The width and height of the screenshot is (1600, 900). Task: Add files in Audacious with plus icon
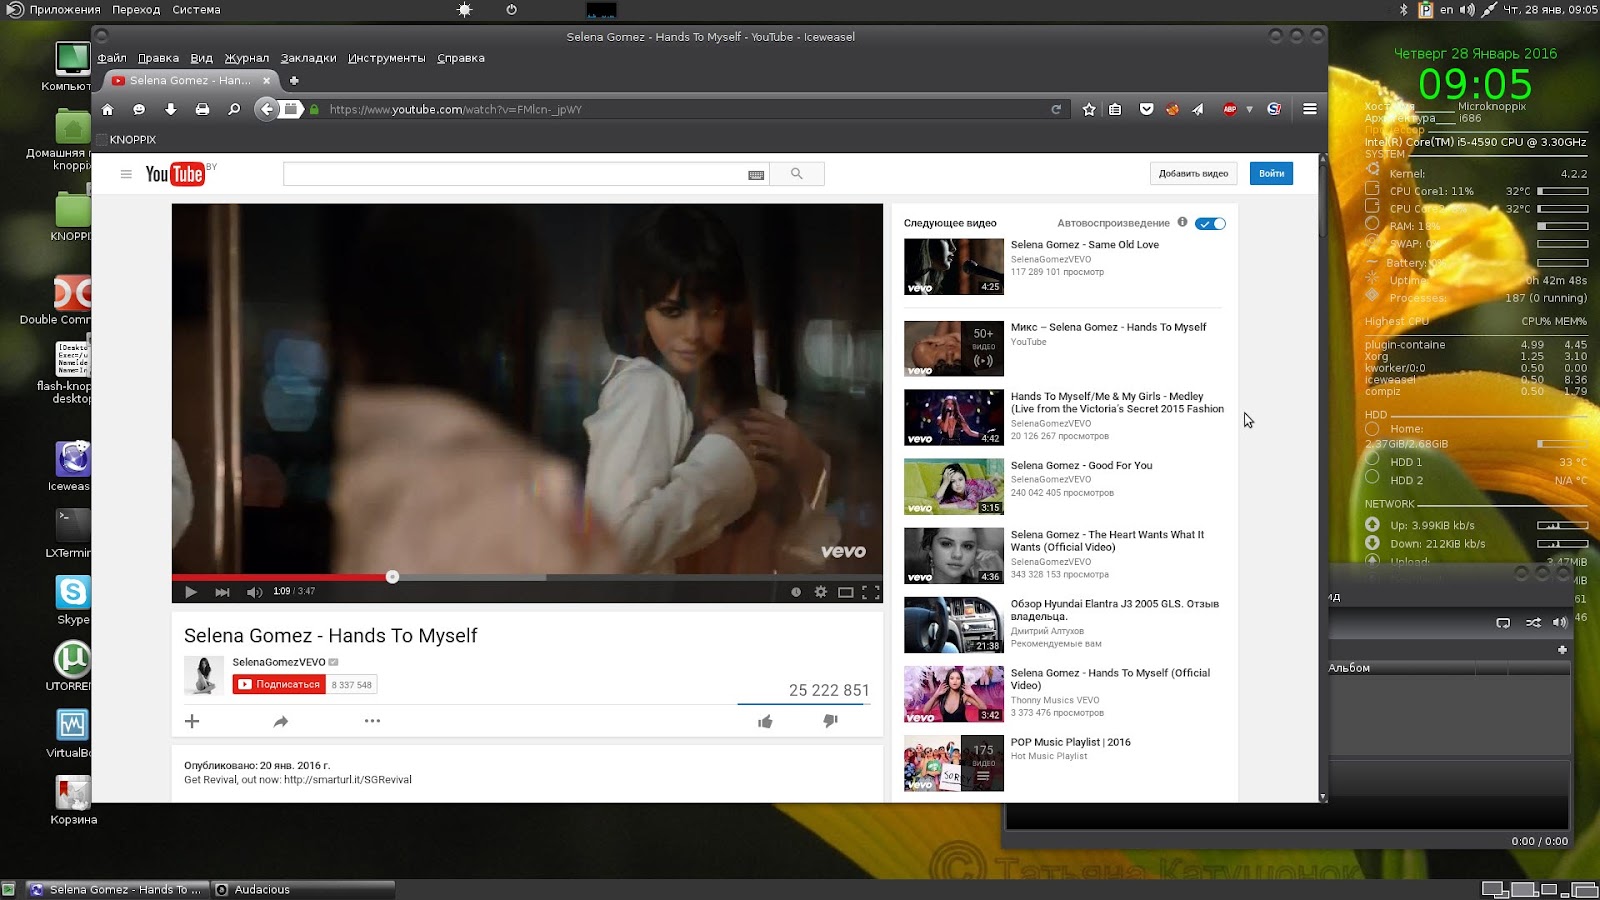(x=1562, y=650)
